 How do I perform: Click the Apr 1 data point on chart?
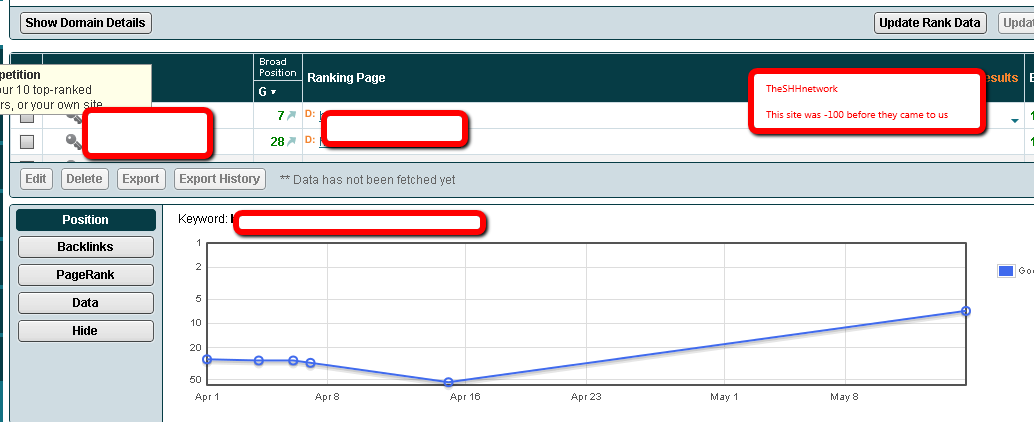click(x=207, y=359)
